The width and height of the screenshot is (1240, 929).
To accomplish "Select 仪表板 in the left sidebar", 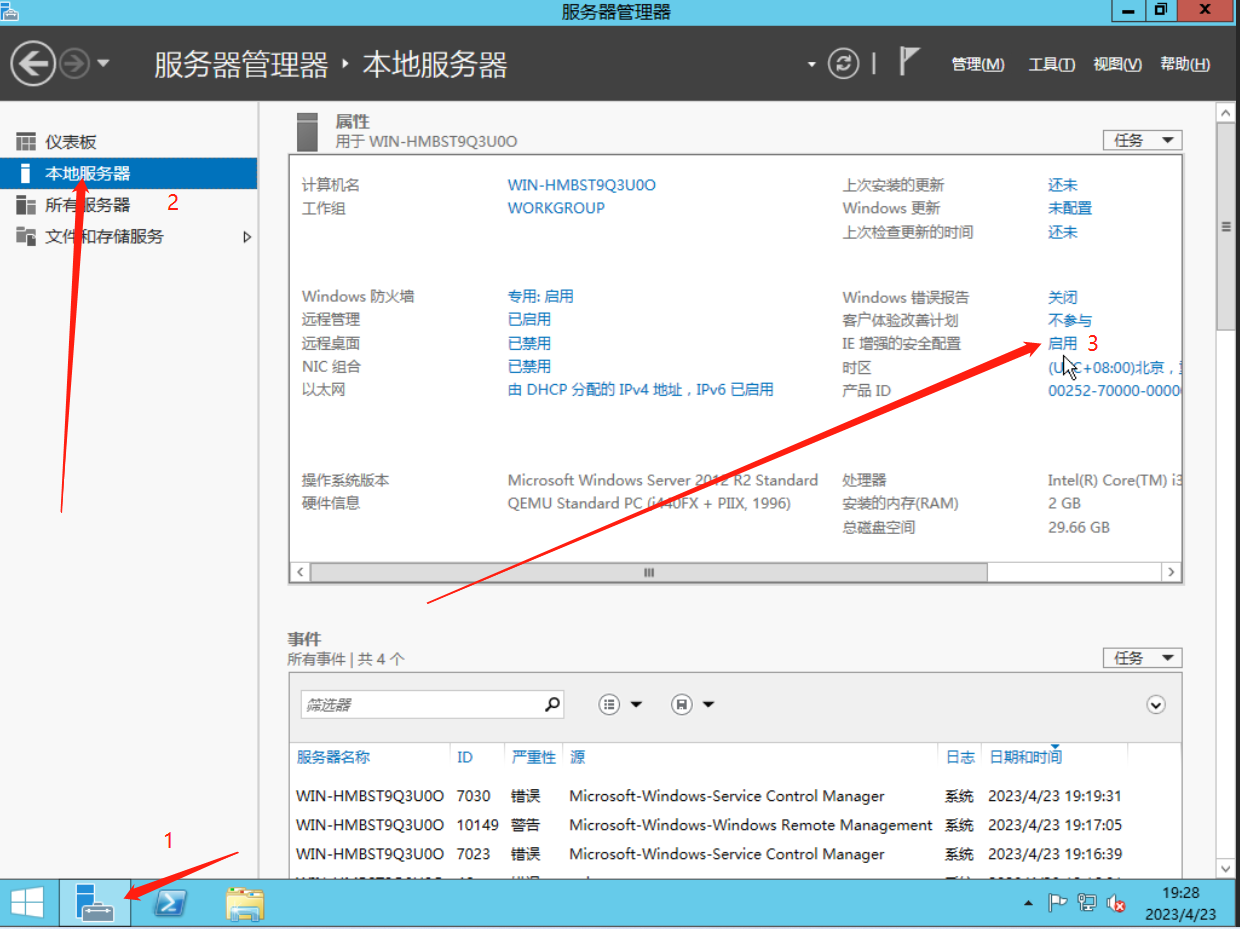I will [71, 142].
